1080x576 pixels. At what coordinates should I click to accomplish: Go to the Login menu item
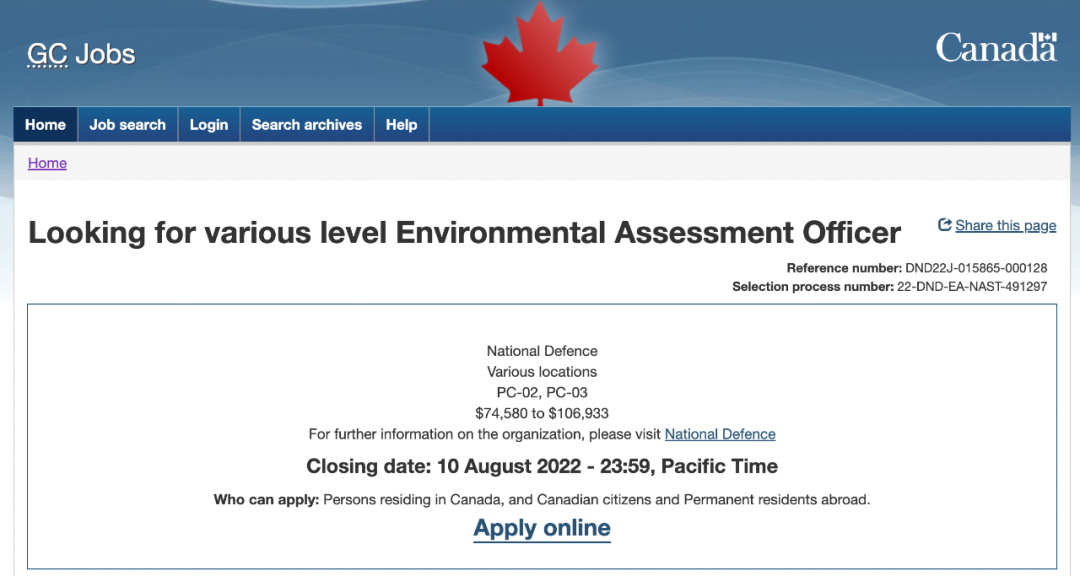coord(209,125)
